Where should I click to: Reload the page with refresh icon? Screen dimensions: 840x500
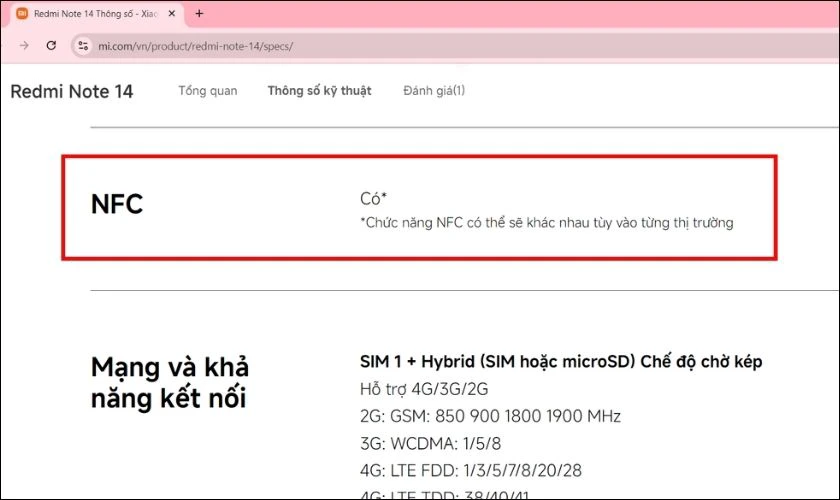[x=51, y=46]
